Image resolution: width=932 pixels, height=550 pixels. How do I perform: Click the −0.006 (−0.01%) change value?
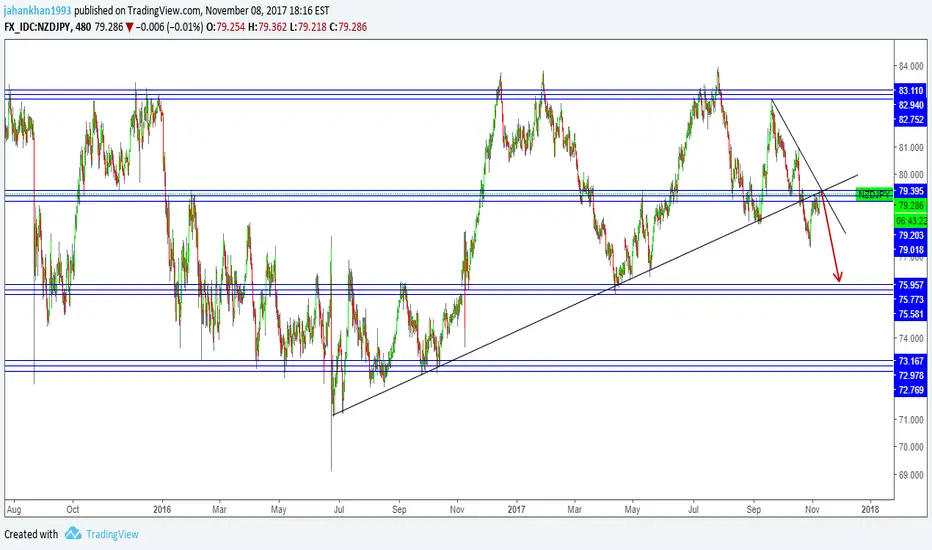pyautogui.click(x=169, y=27)
